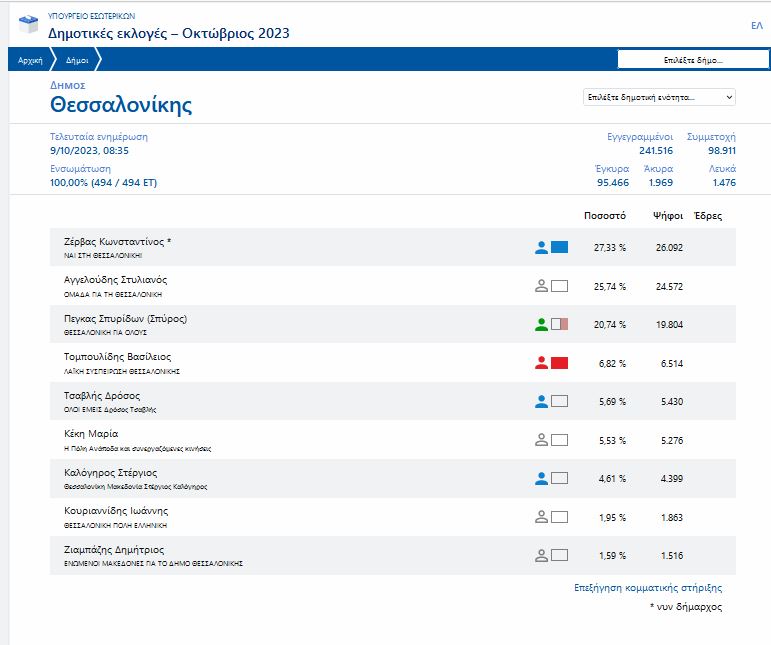Viewport: 771px width, 645px height.
Task: Click gray person icon for Αγγελούδης Στυλιανός
Action: 541,286
